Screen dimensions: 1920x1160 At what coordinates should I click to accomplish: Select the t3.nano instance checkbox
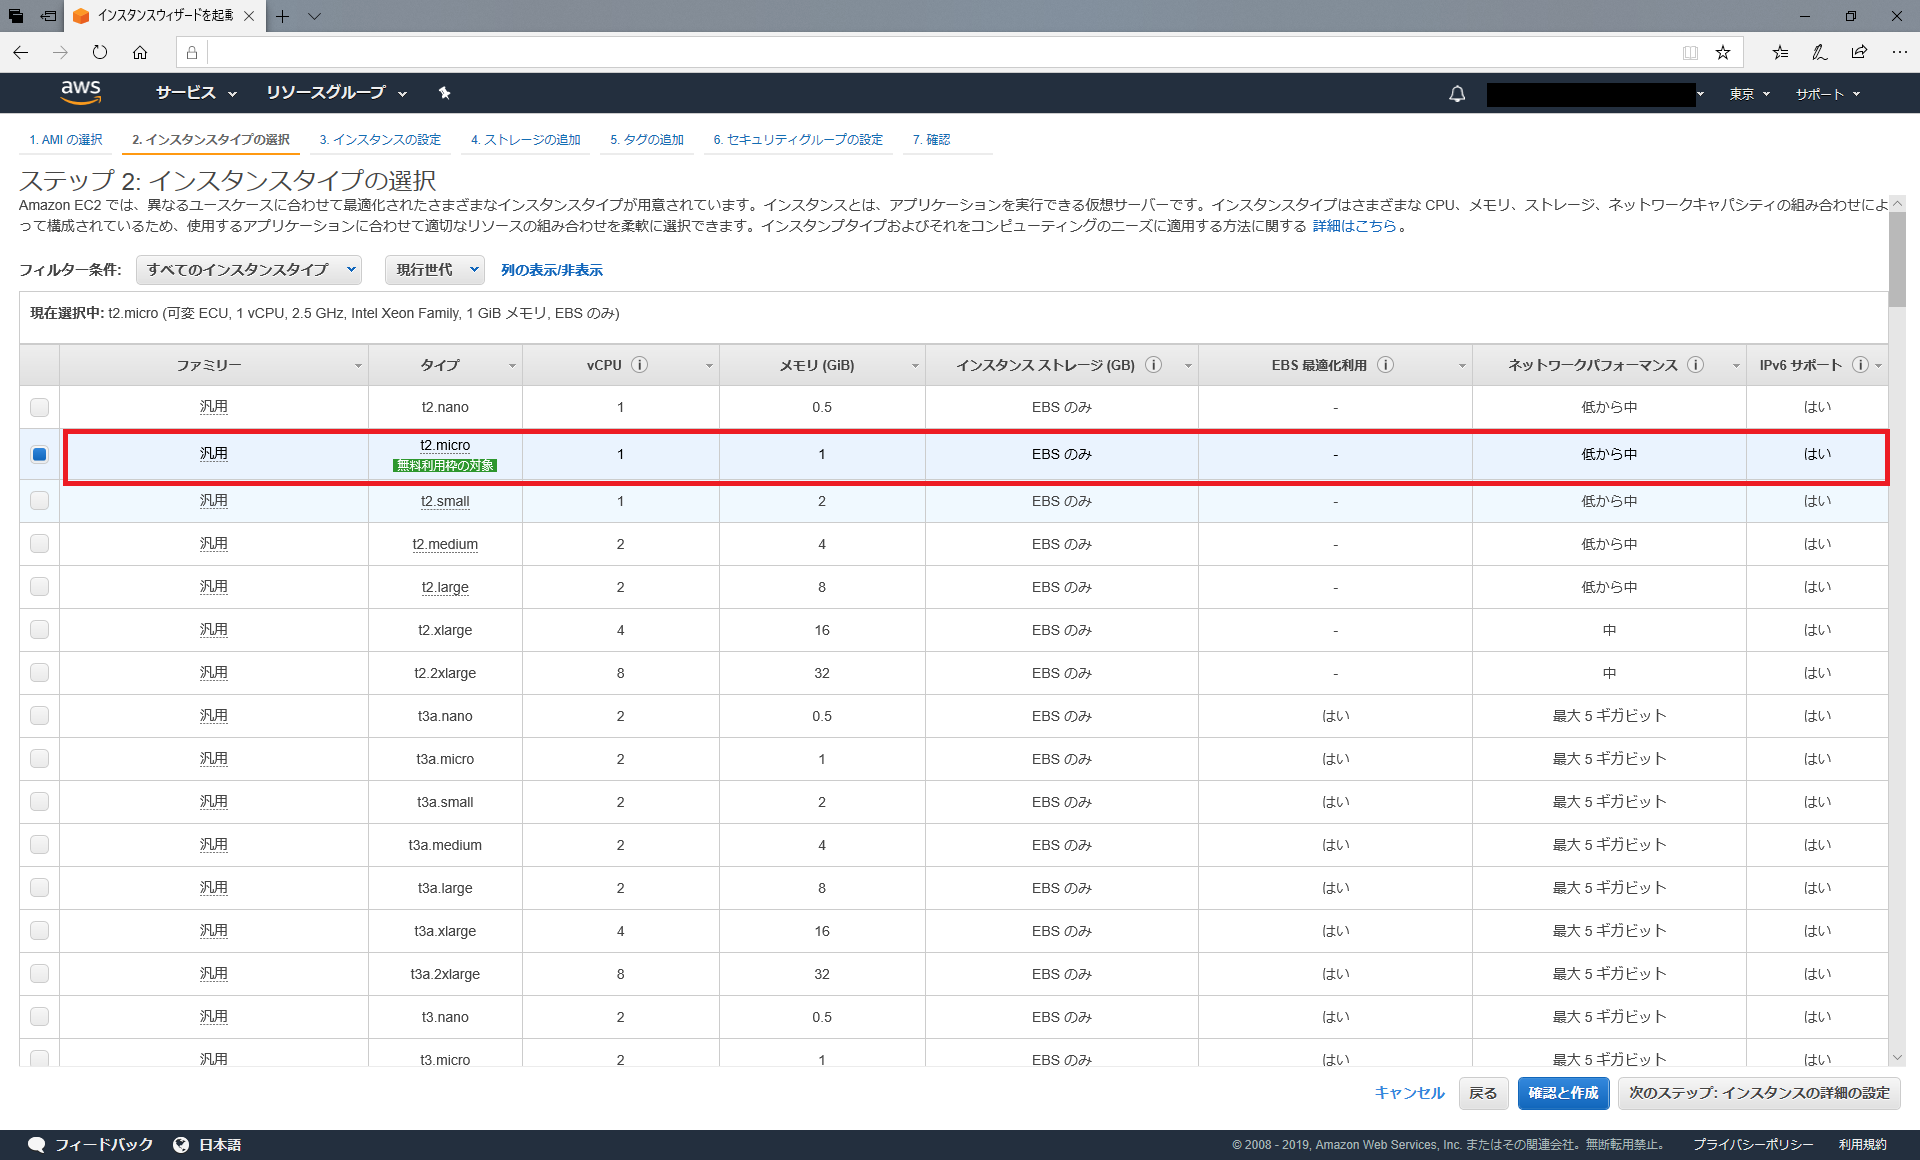pos(39,1016)
